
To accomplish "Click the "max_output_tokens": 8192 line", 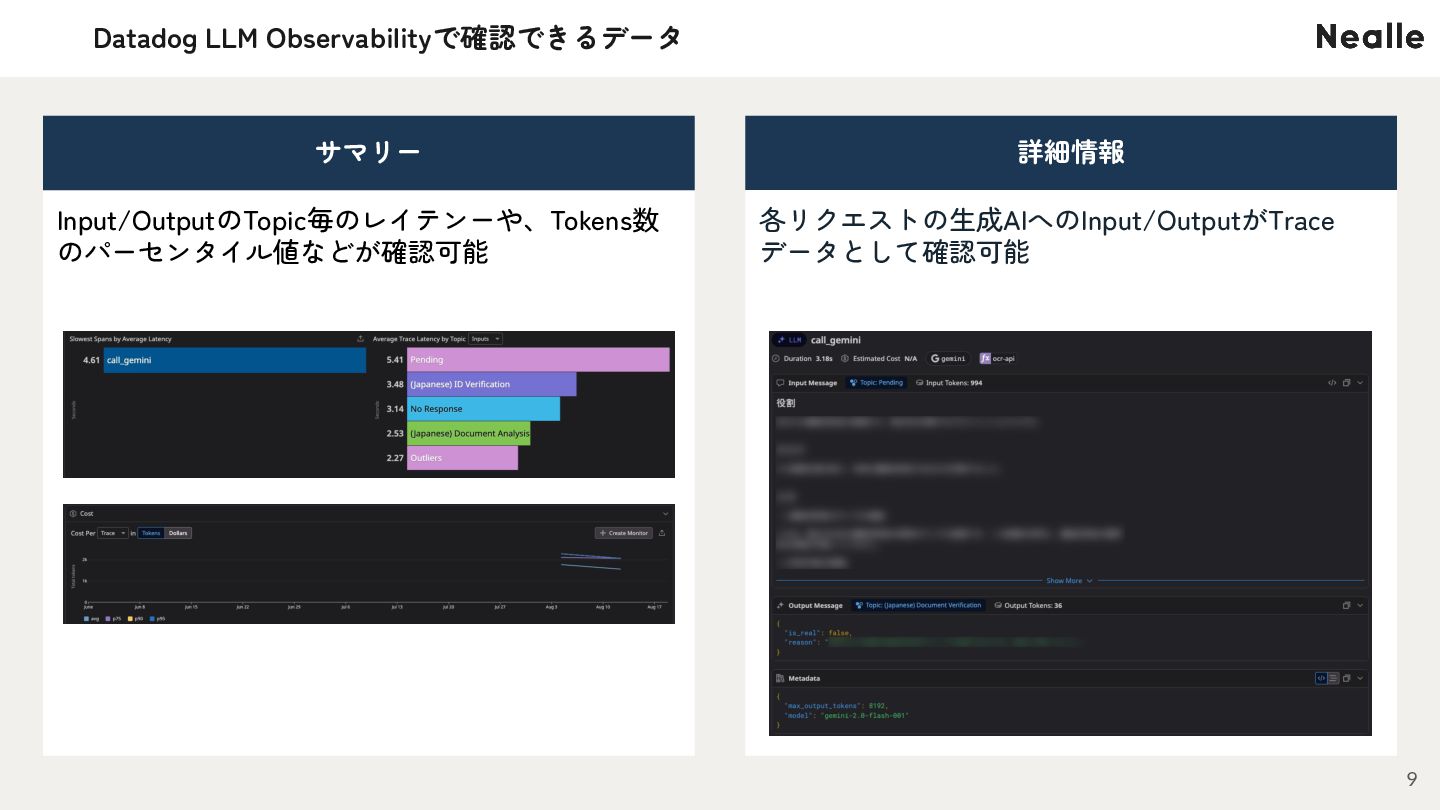I will tap(835, 706).
